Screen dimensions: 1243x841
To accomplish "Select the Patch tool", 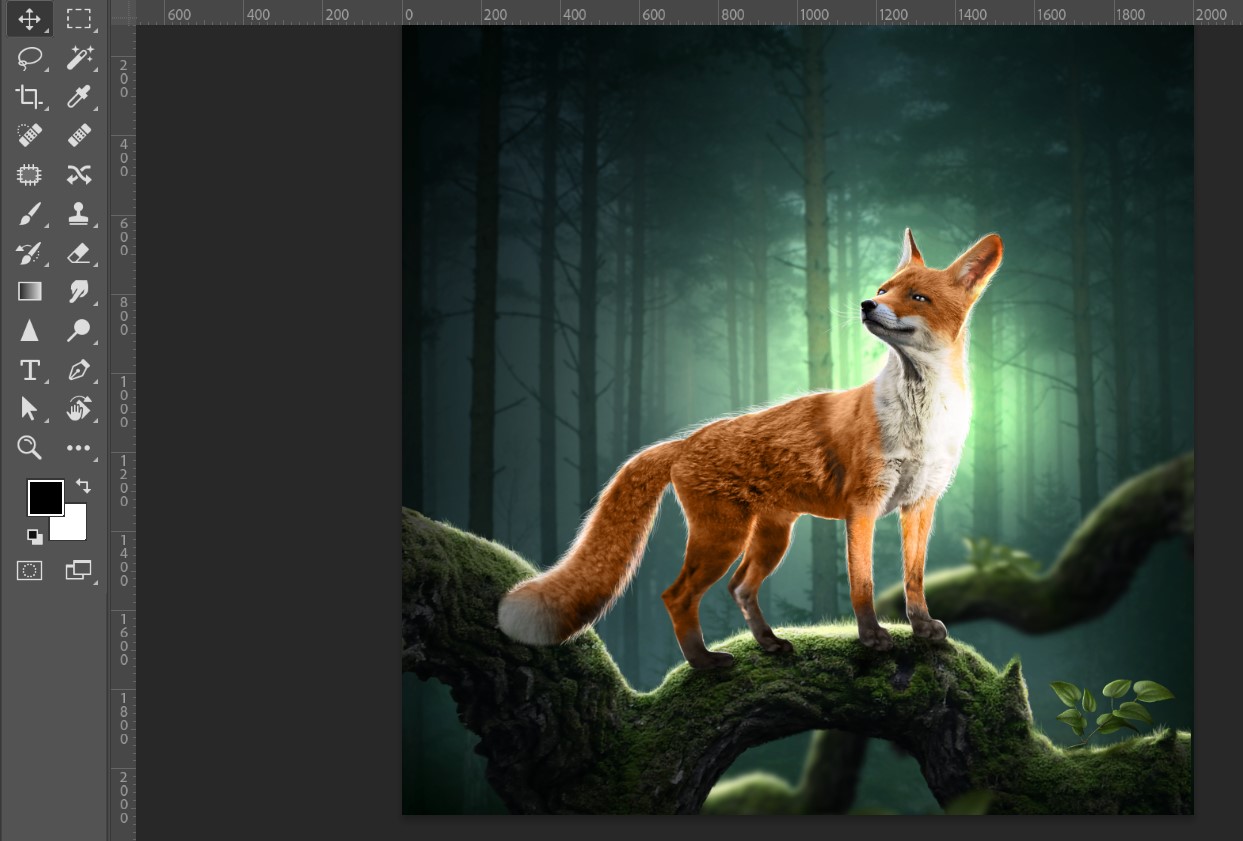I will coord(30,175).
